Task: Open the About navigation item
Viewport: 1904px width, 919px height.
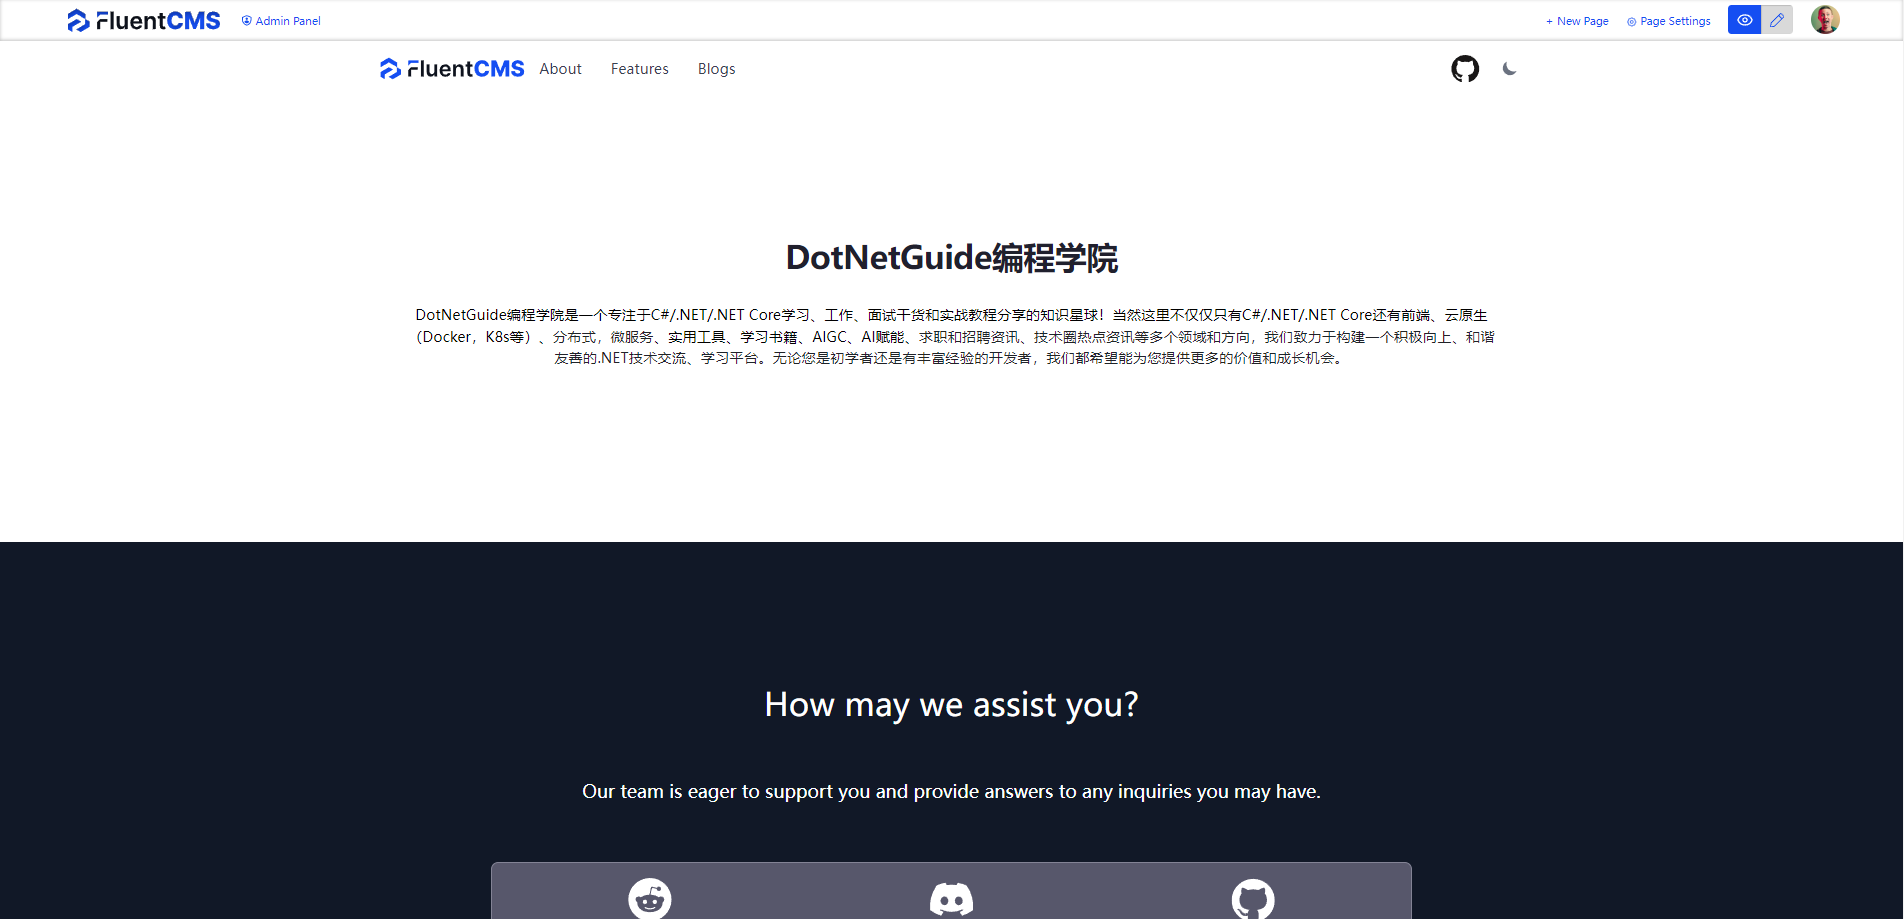Action: pyautogui.click(x=560, y=68)
